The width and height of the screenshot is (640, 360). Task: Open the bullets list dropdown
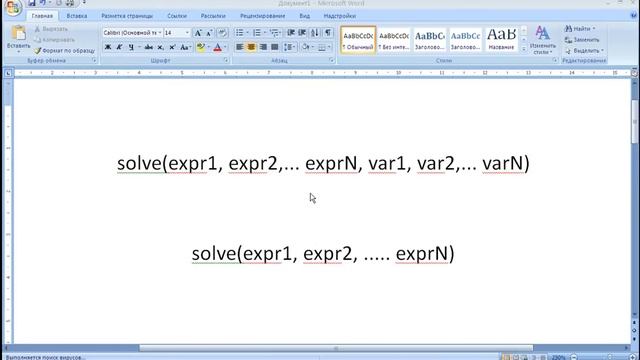(x=247, y=33)
